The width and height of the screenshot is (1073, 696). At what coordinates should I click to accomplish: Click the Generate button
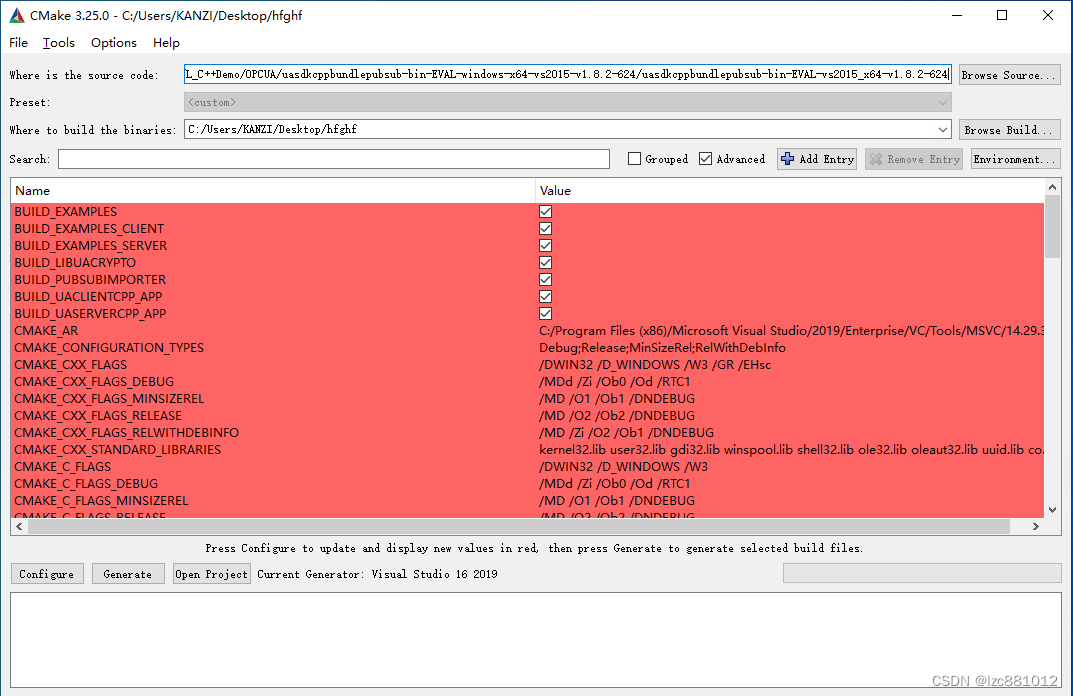point(128,573)
